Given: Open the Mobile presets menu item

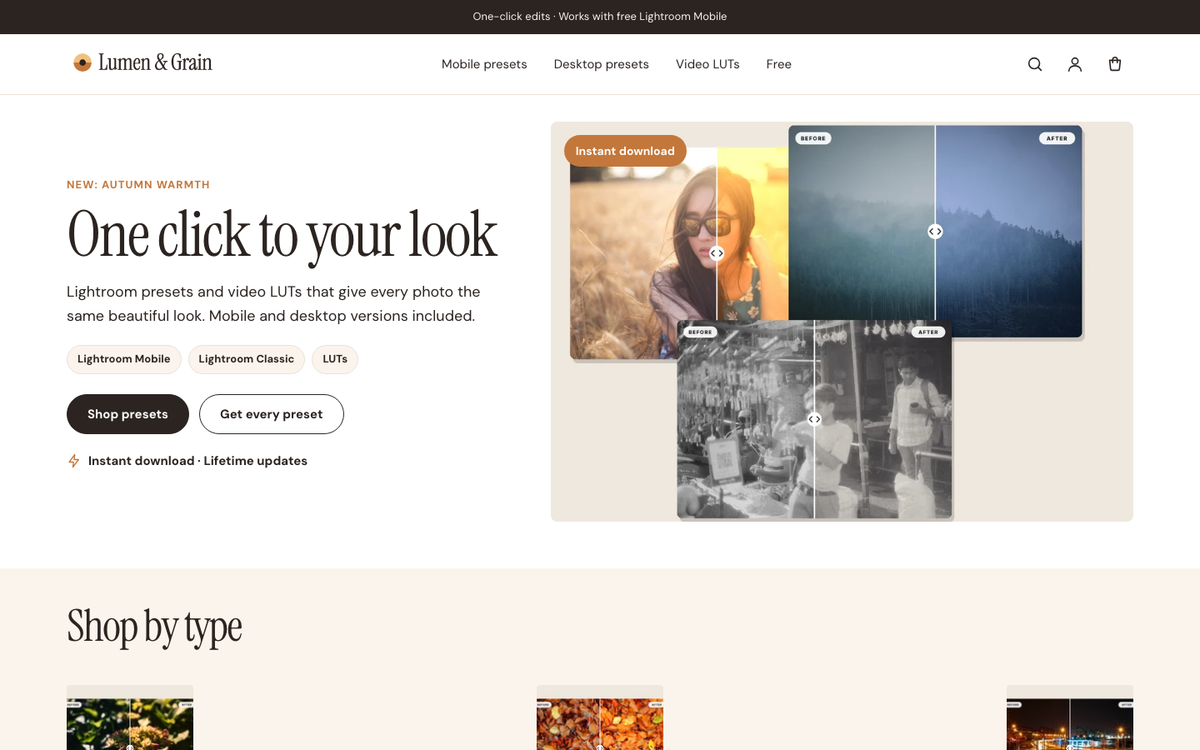Looking at the screenshot, I should (484, 64).
